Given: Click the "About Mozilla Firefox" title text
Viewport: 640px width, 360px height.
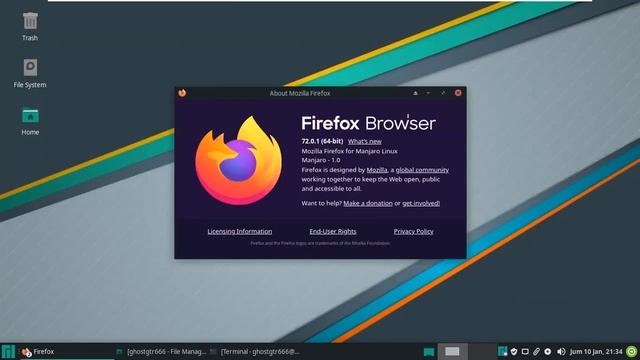Looking at the screenshot, I should 300,93.
